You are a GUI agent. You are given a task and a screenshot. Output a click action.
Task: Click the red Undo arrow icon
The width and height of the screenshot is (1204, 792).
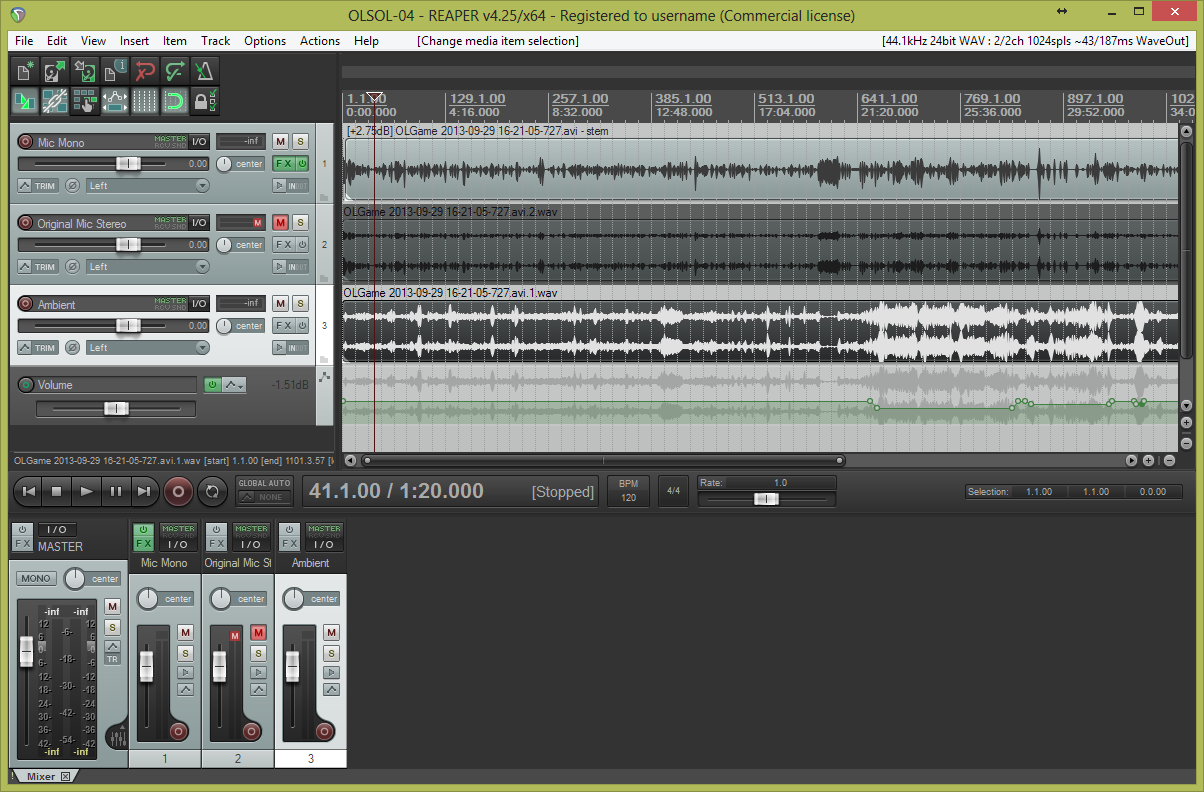(144, 70)
